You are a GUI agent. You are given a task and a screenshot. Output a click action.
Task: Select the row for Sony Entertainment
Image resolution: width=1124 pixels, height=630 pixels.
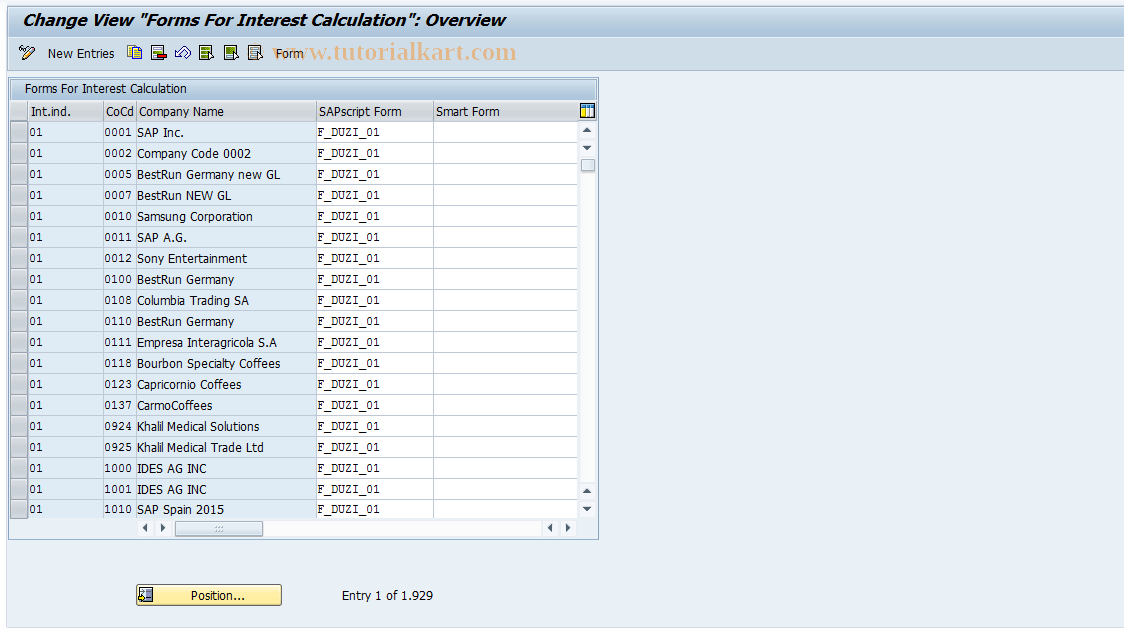[19, 258]
